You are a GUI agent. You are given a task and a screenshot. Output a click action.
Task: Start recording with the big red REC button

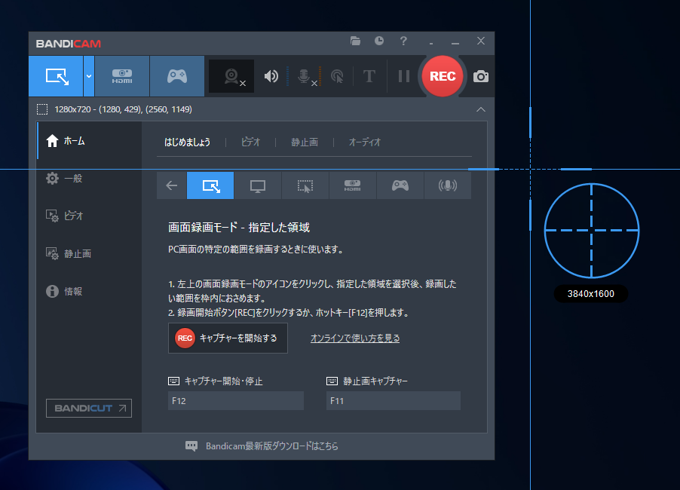[442, 76]
